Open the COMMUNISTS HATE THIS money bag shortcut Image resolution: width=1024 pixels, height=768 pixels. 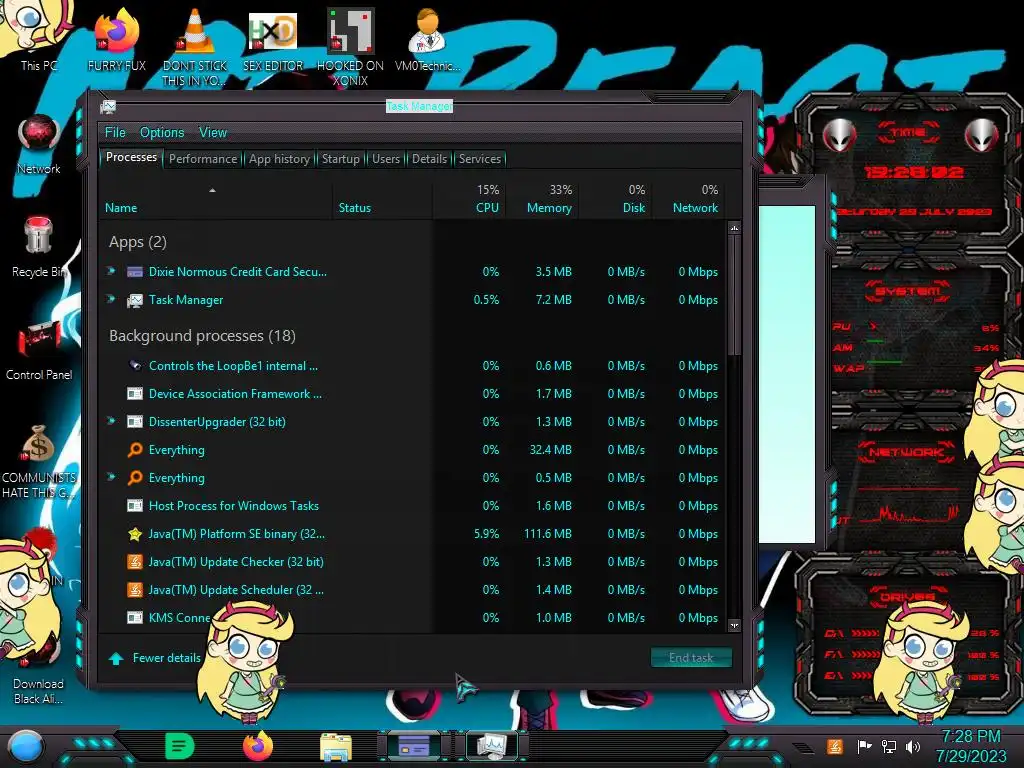(39, 461)
